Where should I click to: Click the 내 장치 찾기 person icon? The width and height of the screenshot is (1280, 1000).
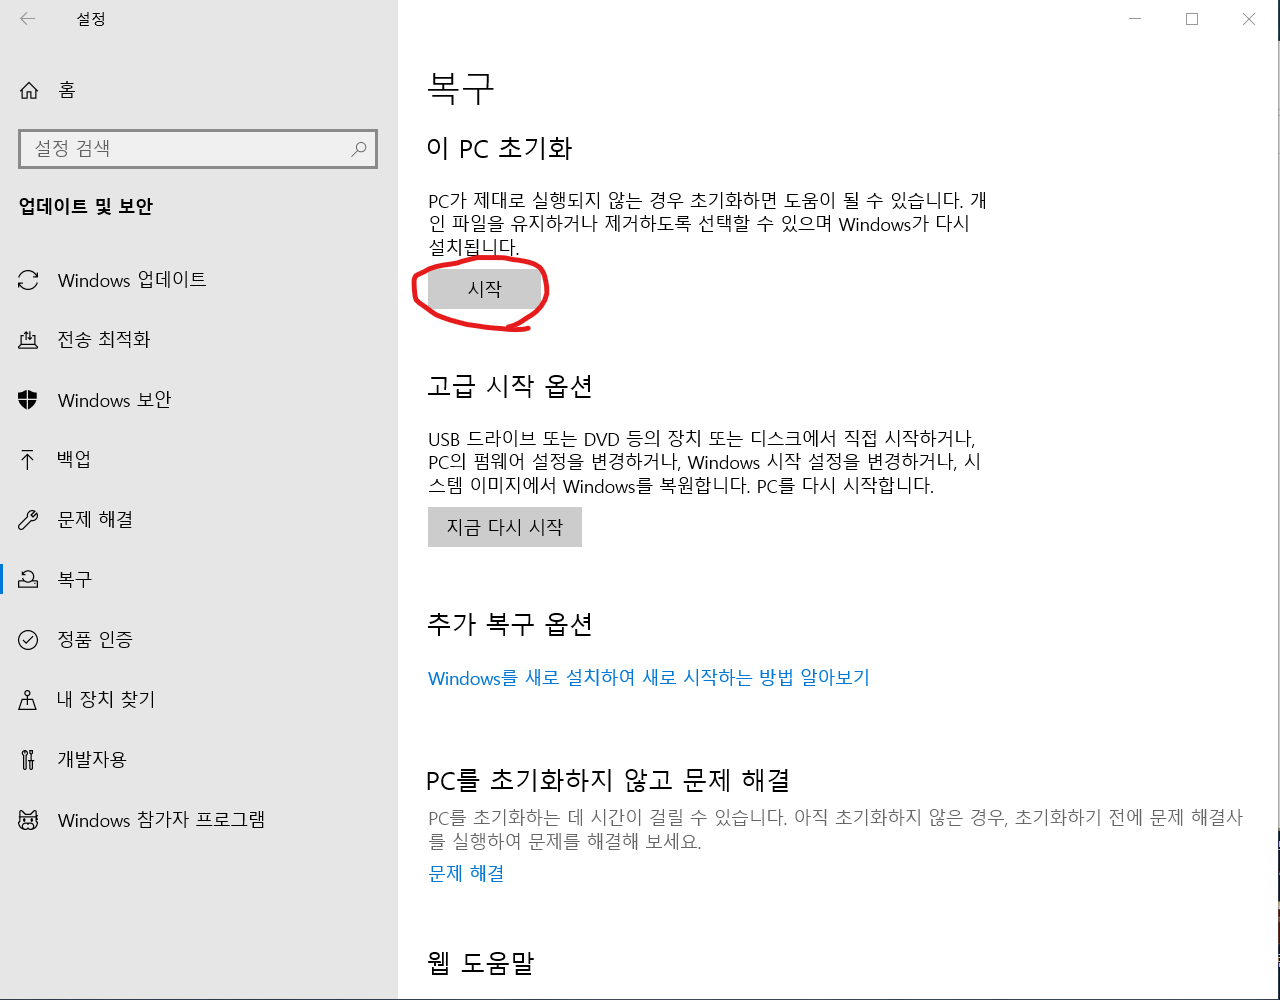[28, 700]
